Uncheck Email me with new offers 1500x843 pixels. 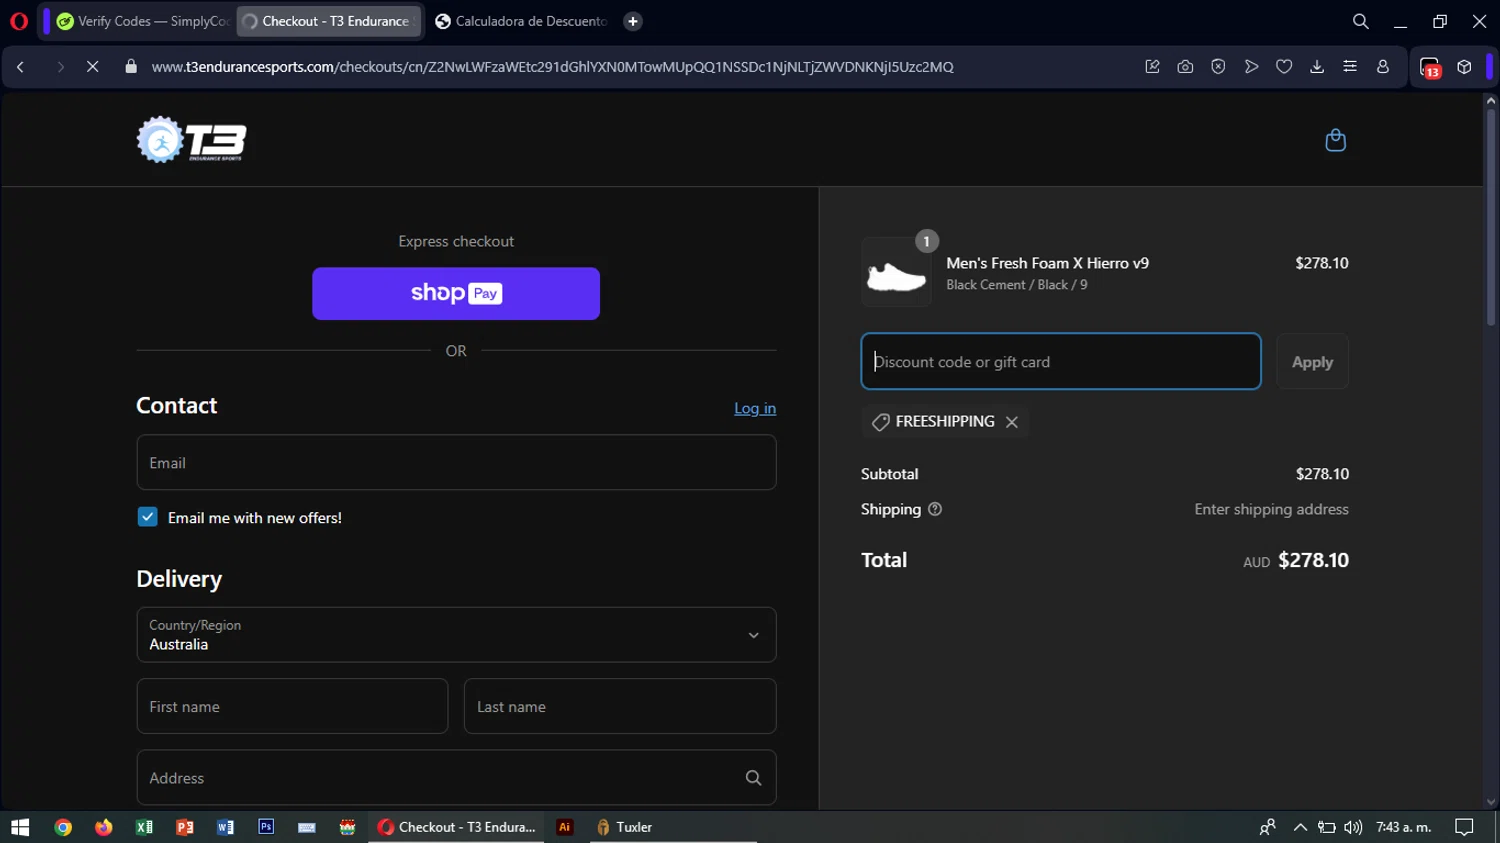tap(147, 517)
